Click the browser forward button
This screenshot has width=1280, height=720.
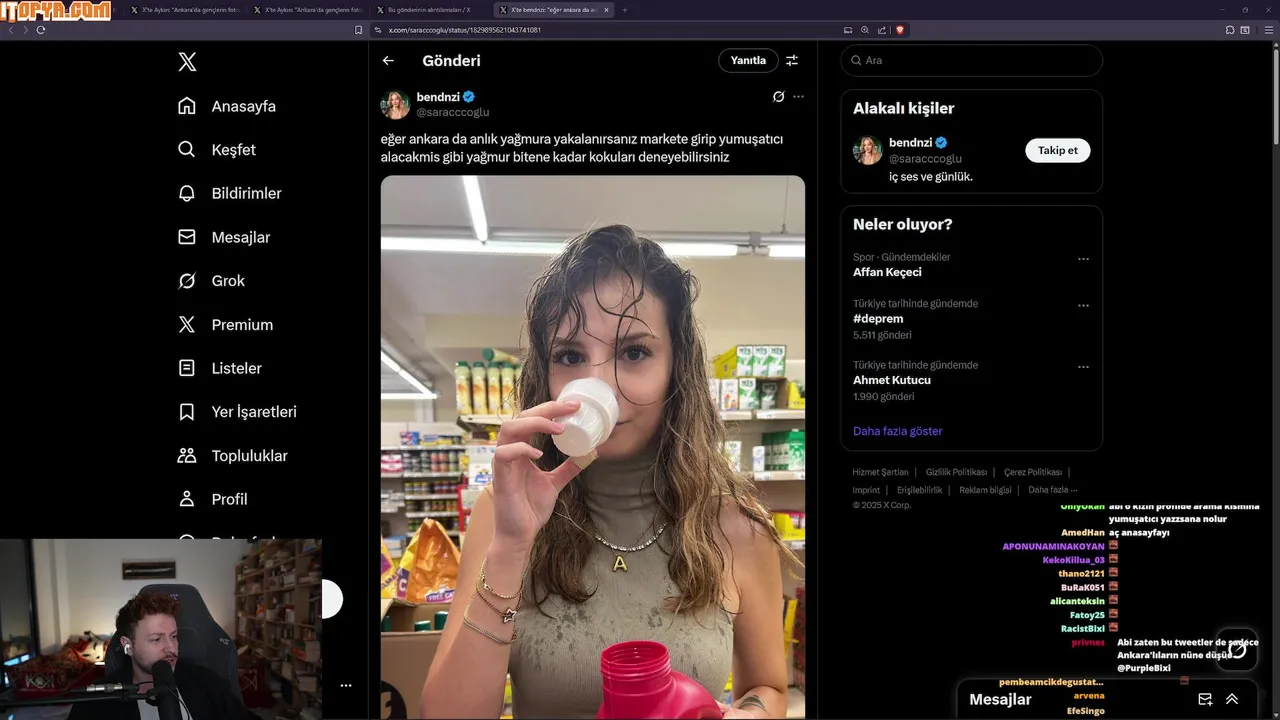[x=26, y=30]
